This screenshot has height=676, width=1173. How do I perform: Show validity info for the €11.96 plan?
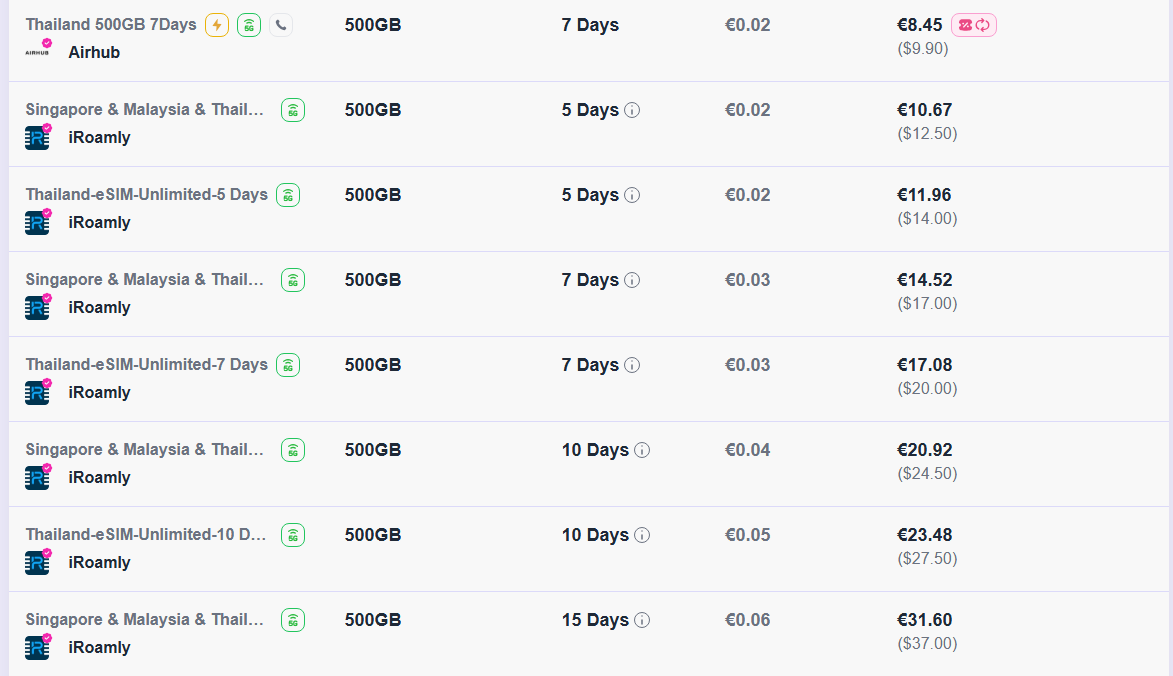coord(632,195)
